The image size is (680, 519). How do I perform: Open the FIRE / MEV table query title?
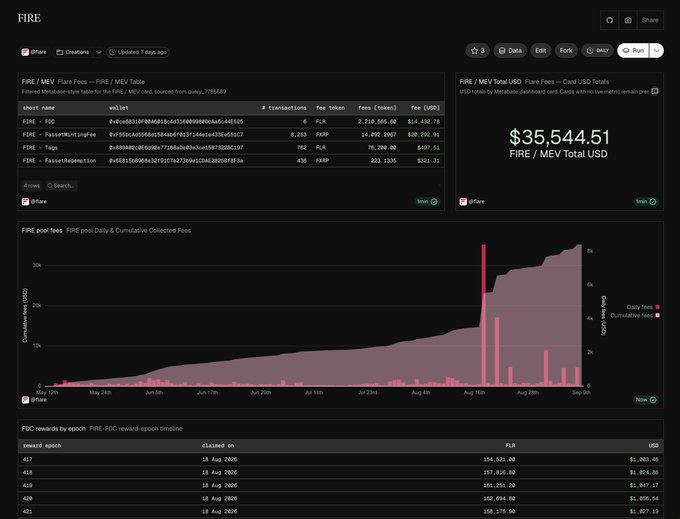tap(38, 82)
